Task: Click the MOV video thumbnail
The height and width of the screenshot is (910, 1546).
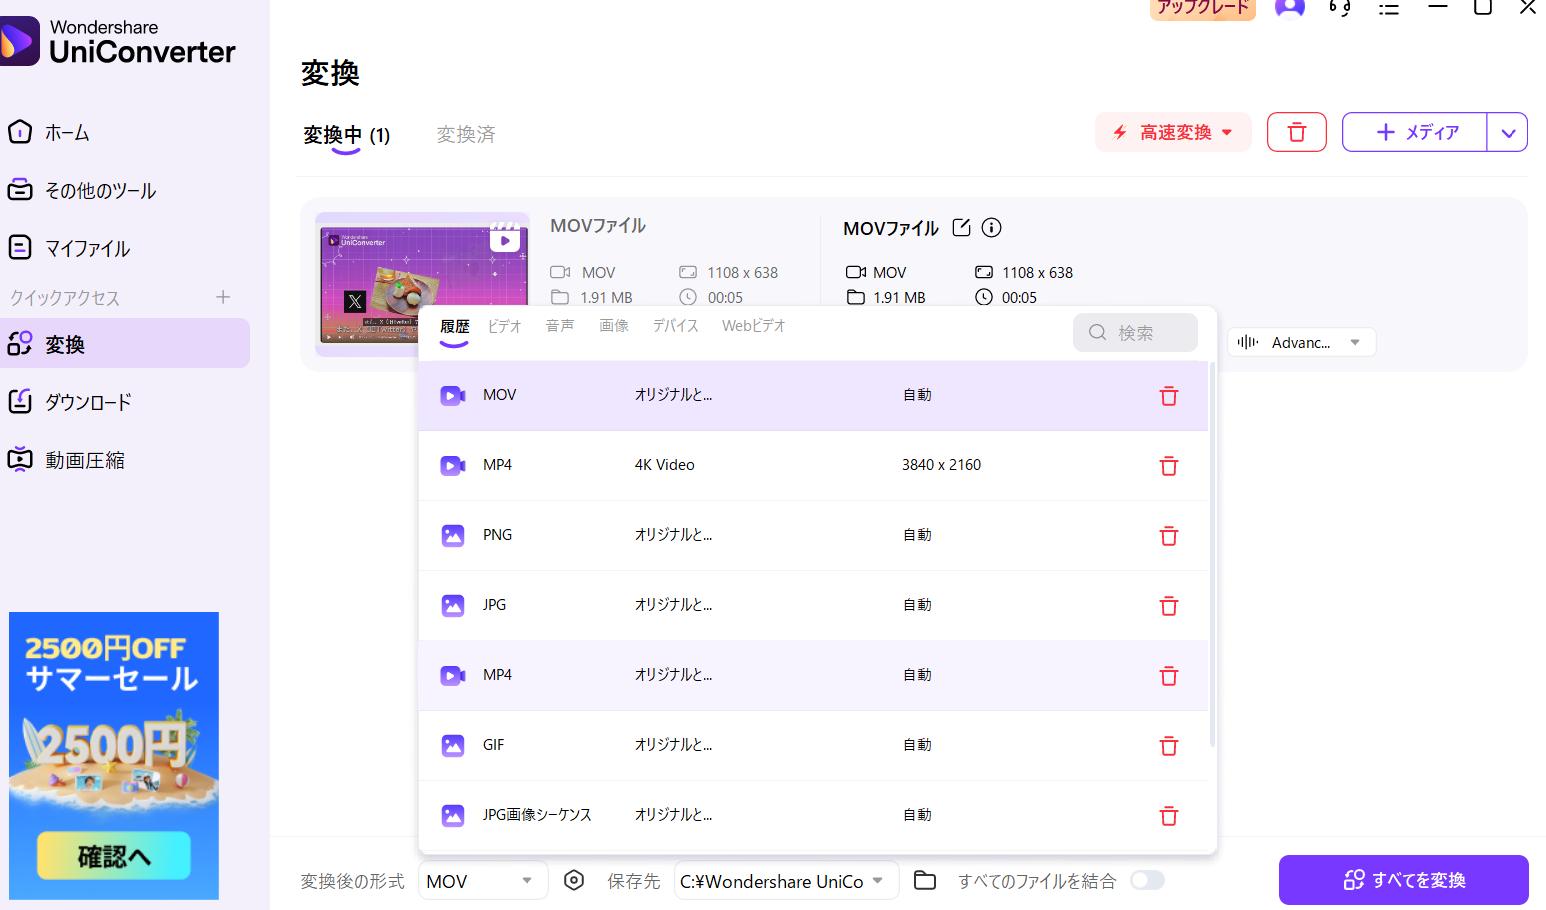Action: pos(423,283)
